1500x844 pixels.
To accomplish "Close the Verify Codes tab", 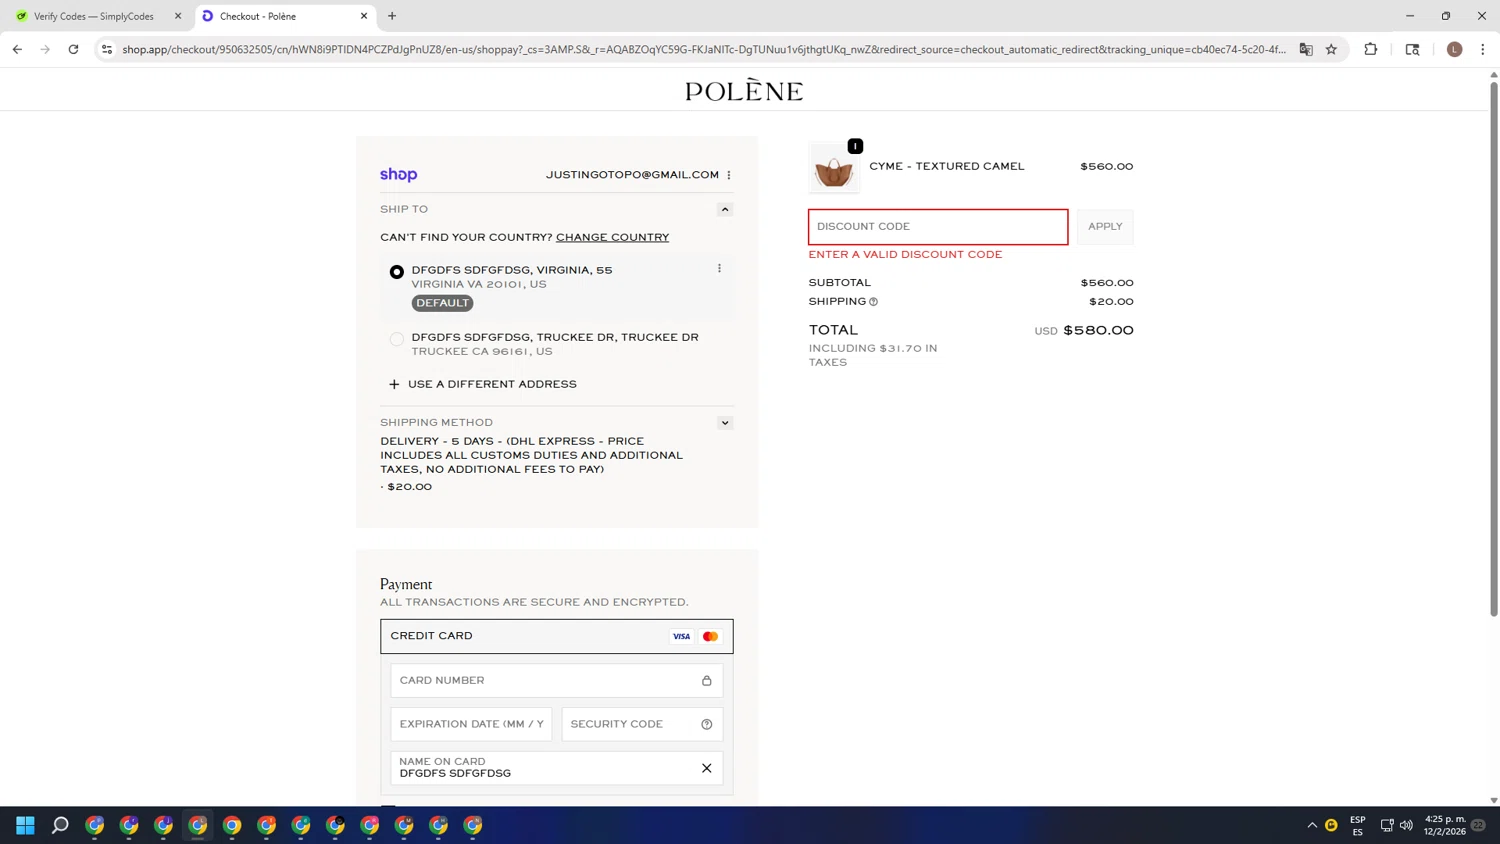I will 178,16.
